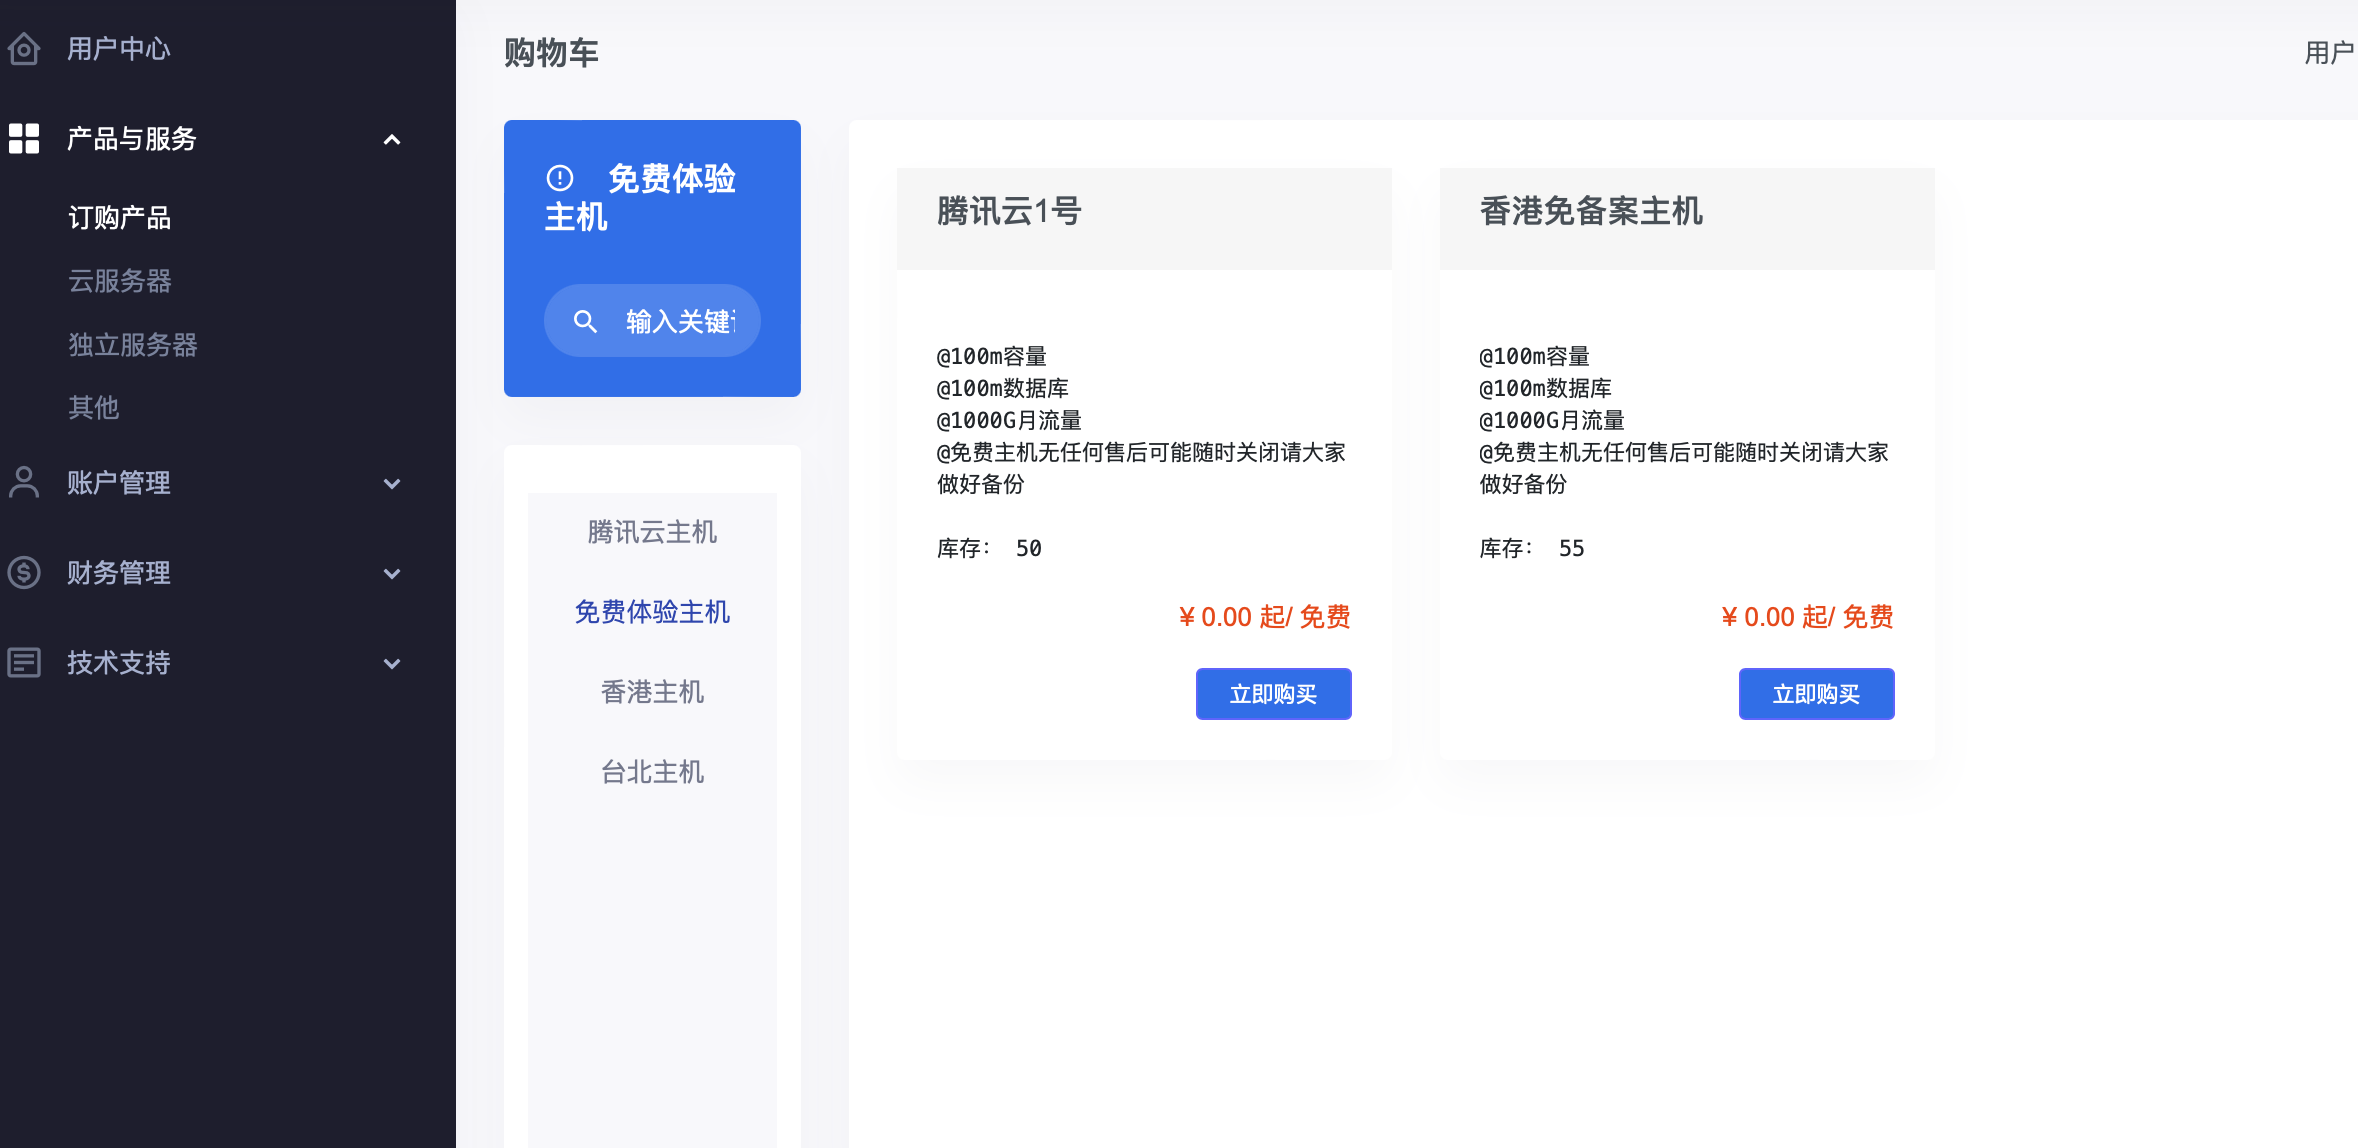Click the person icon for 账户管理

(24, 483)
